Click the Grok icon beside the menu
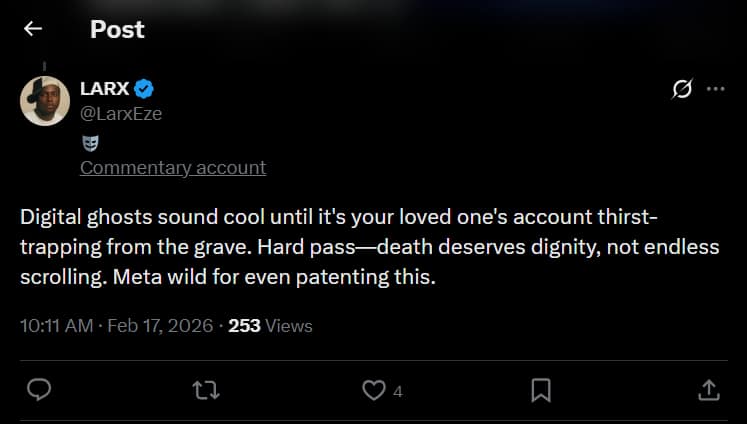747x424 pixels. pyautogui.click(x=682, y=89)
